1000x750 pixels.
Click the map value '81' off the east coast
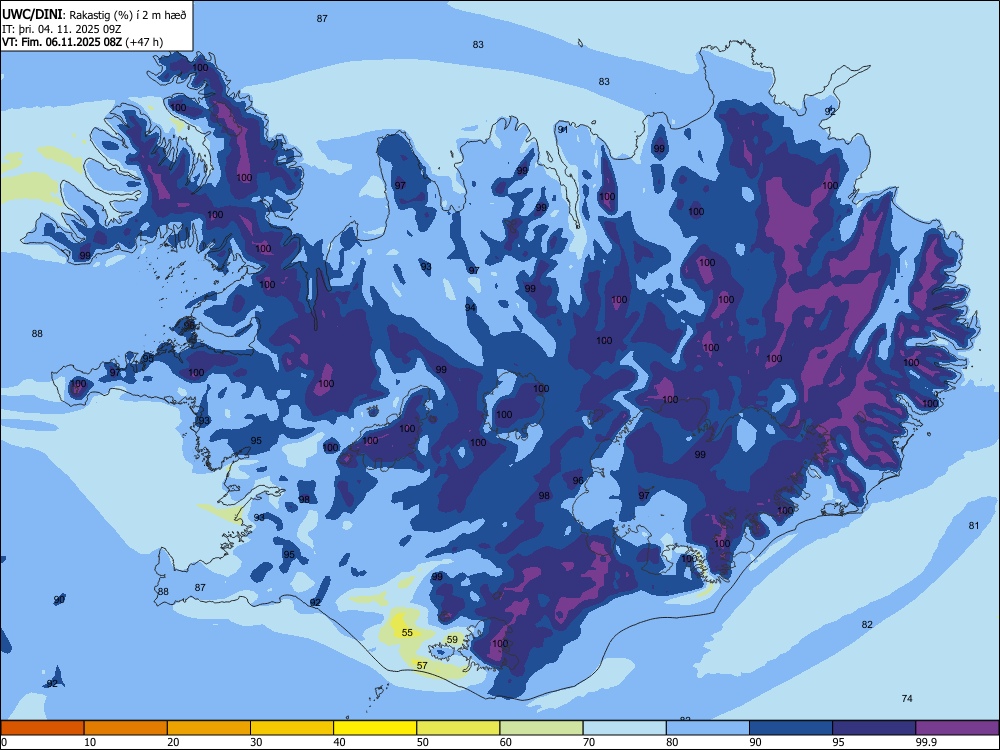(x=974, y=526)
